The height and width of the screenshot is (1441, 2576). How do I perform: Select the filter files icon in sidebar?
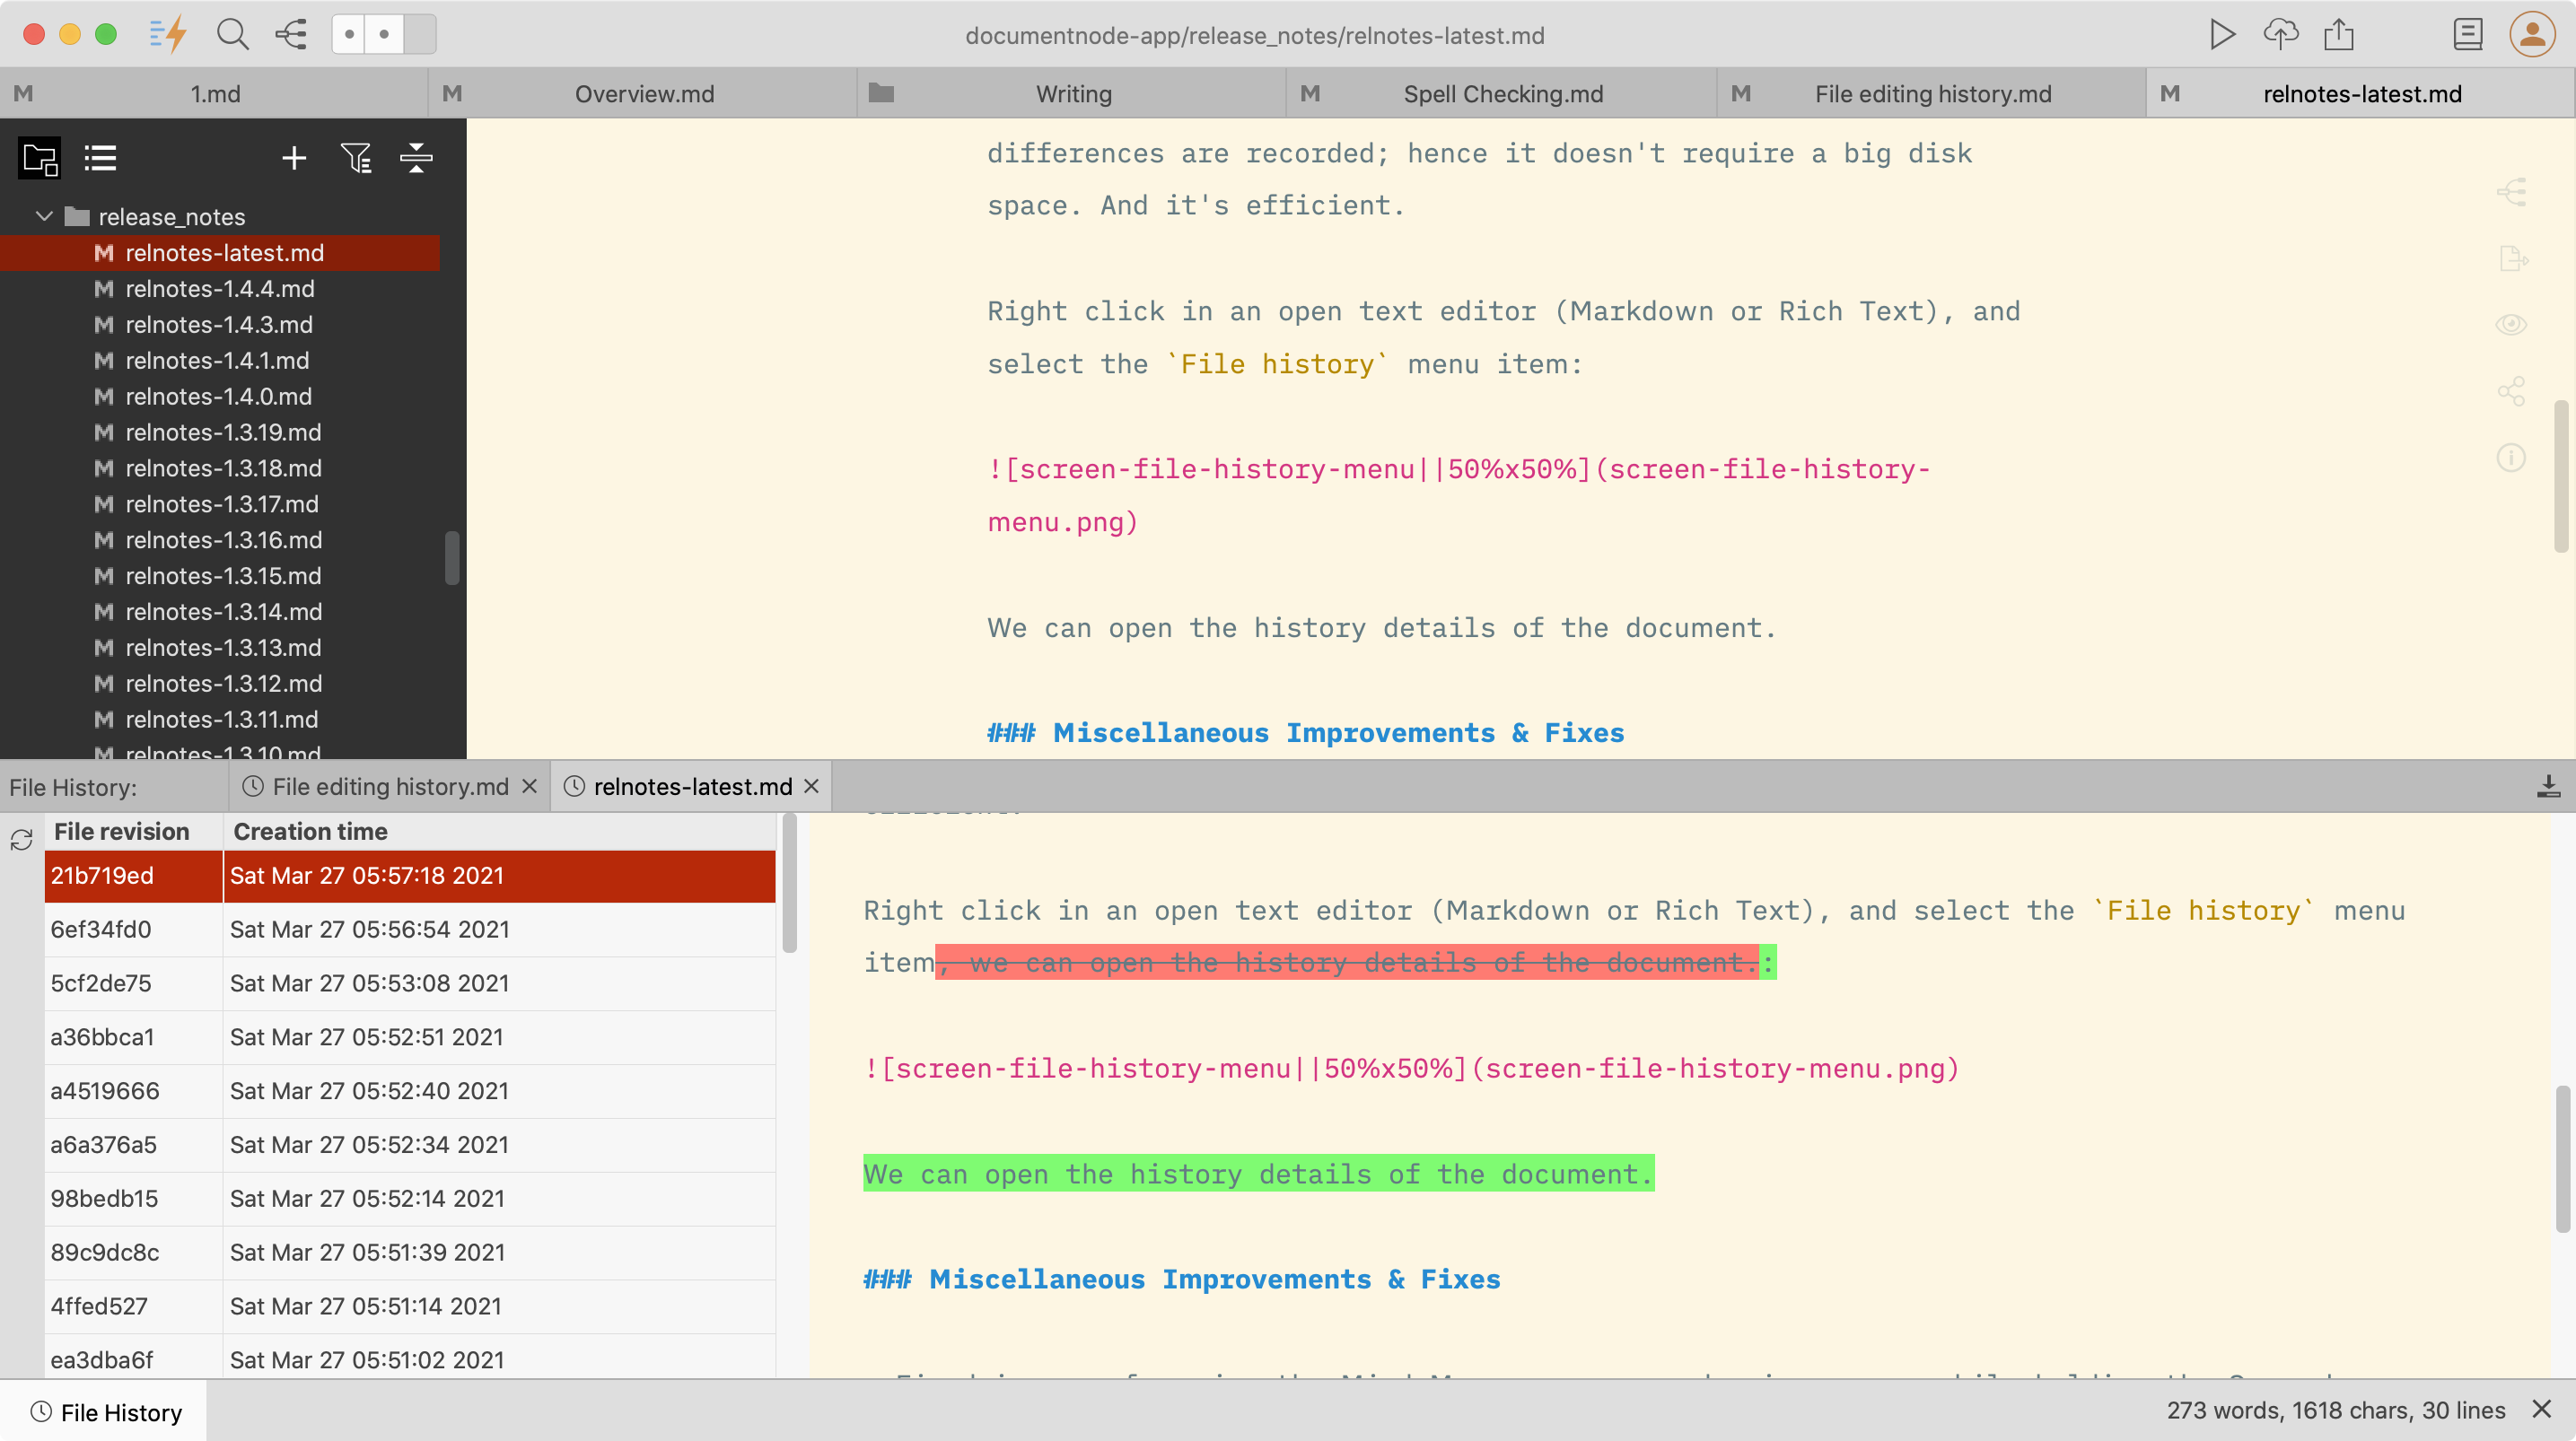click(x=355, y=157)
